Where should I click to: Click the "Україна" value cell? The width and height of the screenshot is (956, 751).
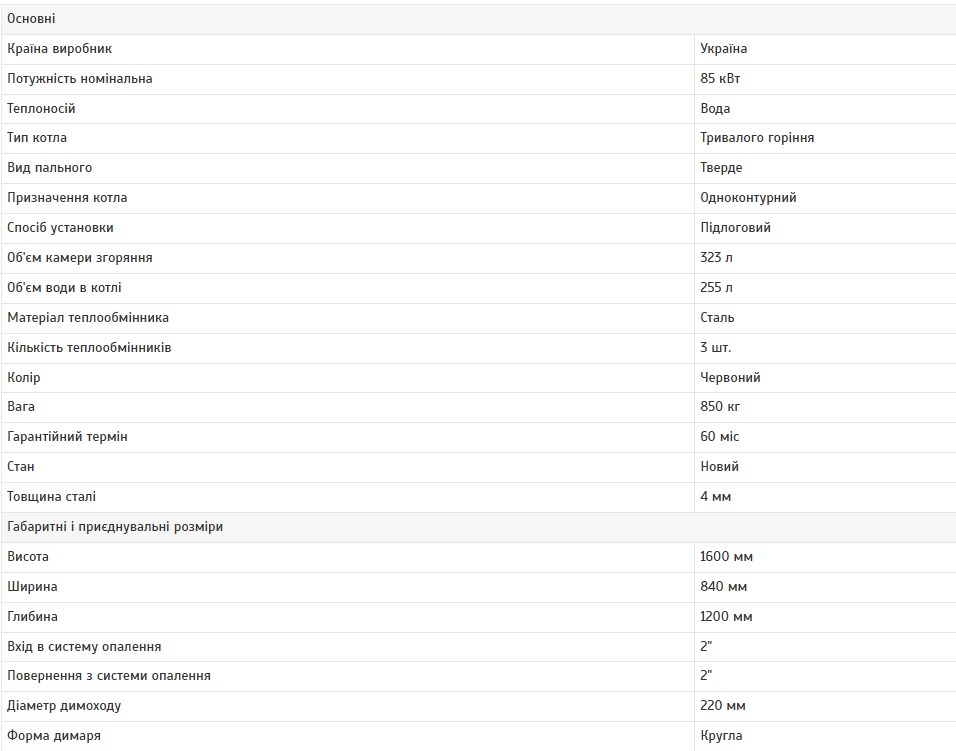point(724,49)
